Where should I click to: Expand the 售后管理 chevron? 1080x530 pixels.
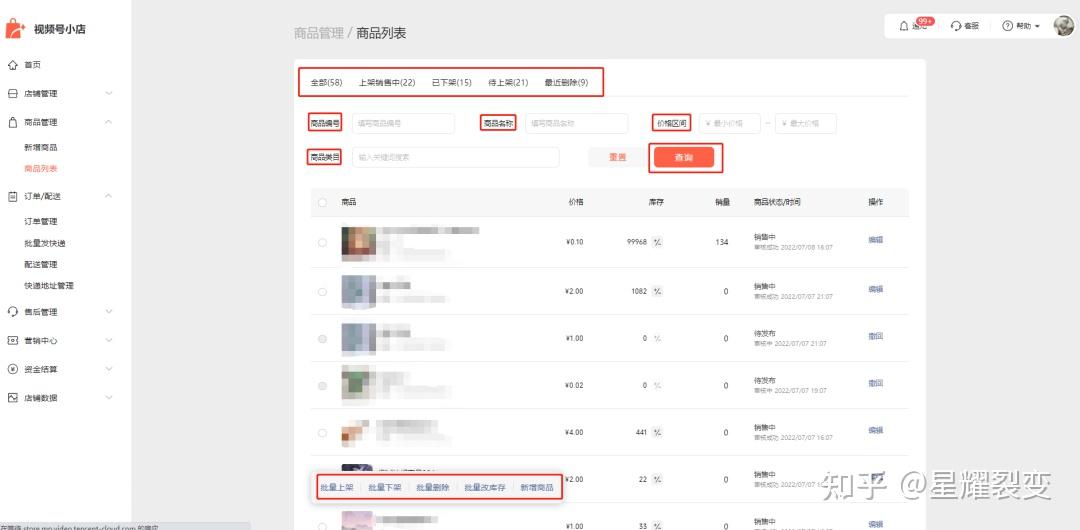point(109,312)
